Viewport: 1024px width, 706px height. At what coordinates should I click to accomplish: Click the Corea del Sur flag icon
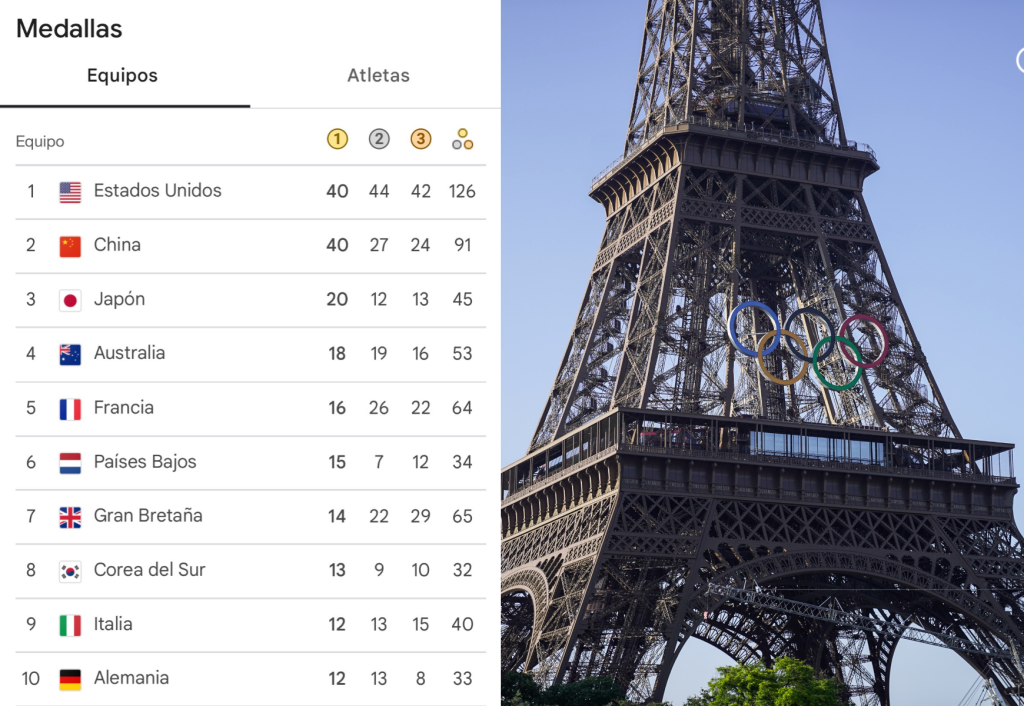(70, 571)
